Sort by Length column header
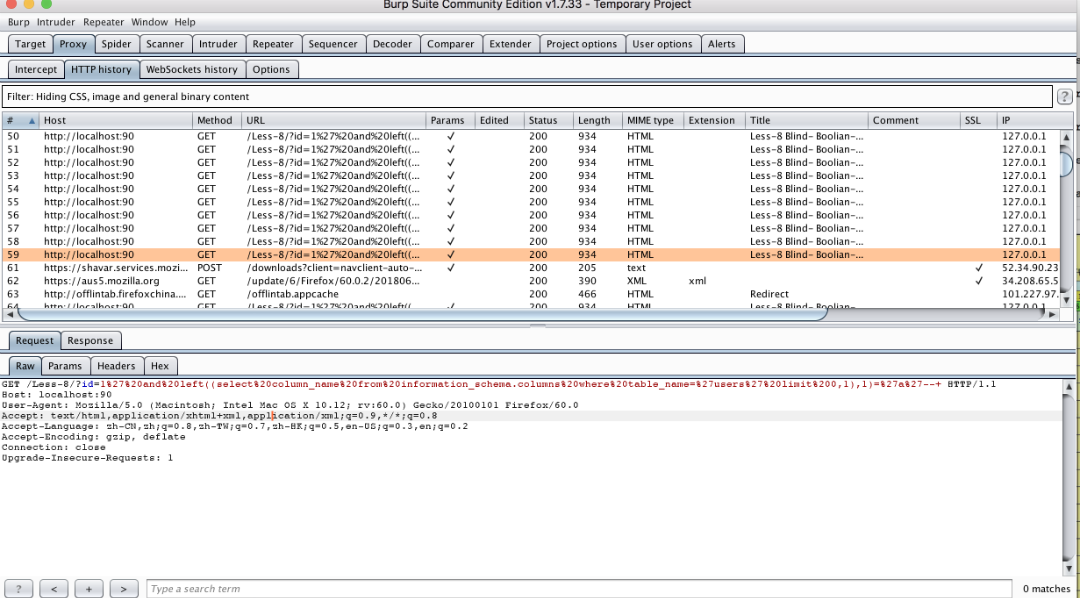Screen dimensions: 1080x598 coord(597,121)
